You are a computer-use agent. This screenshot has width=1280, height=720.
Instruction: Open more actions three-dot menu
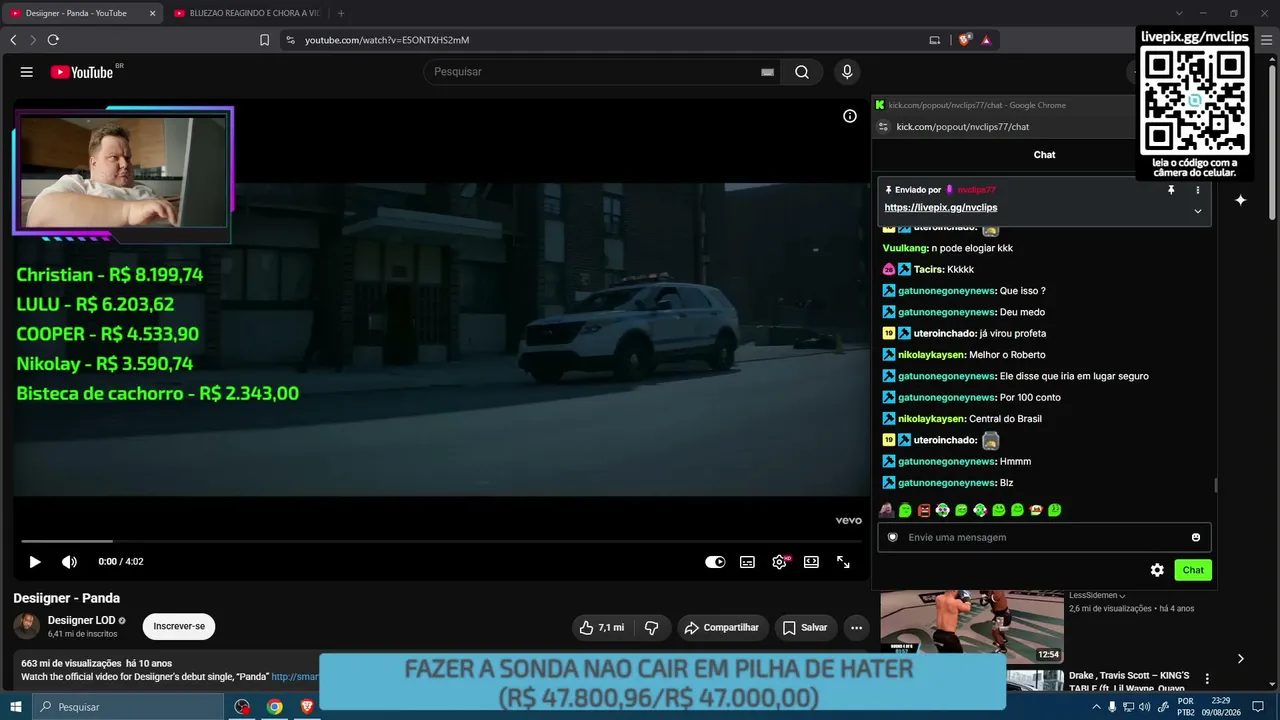(856, 628)
